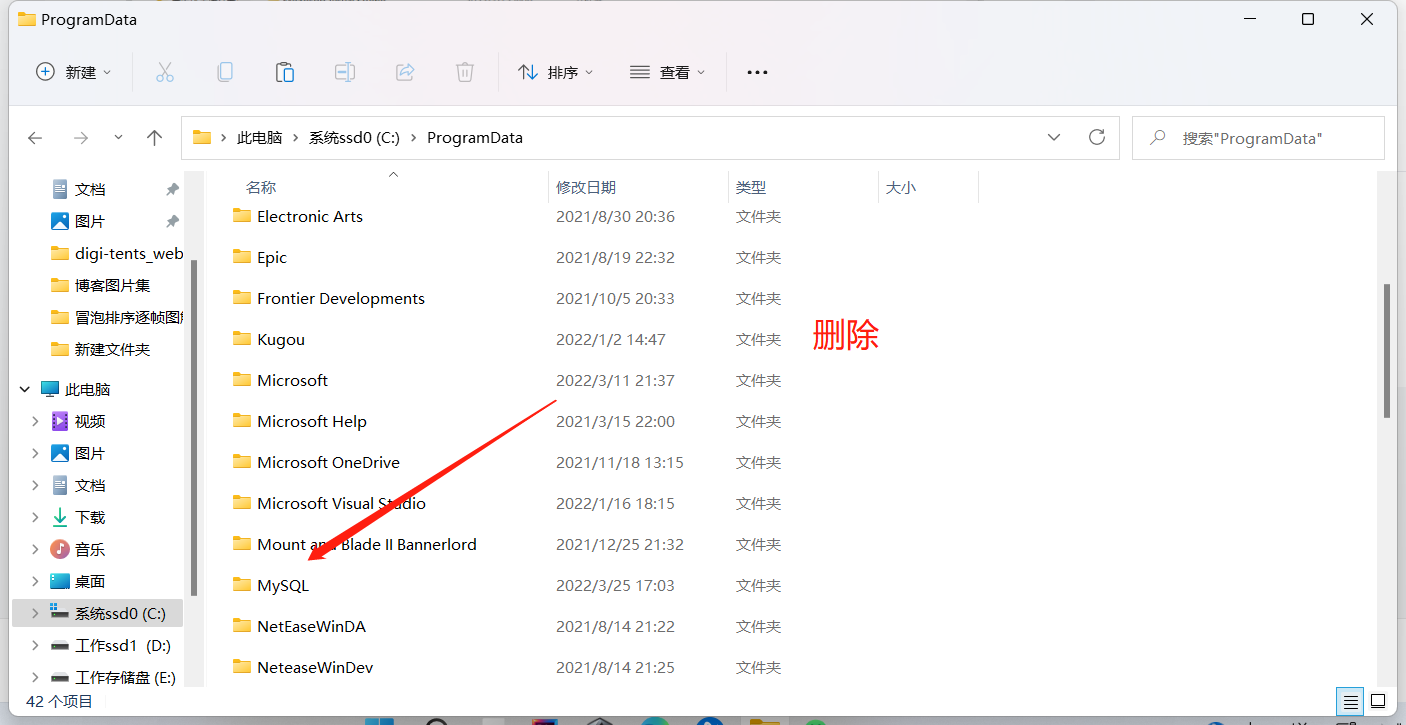Switch to details view icon in status bar

(x=1351, y=701)
